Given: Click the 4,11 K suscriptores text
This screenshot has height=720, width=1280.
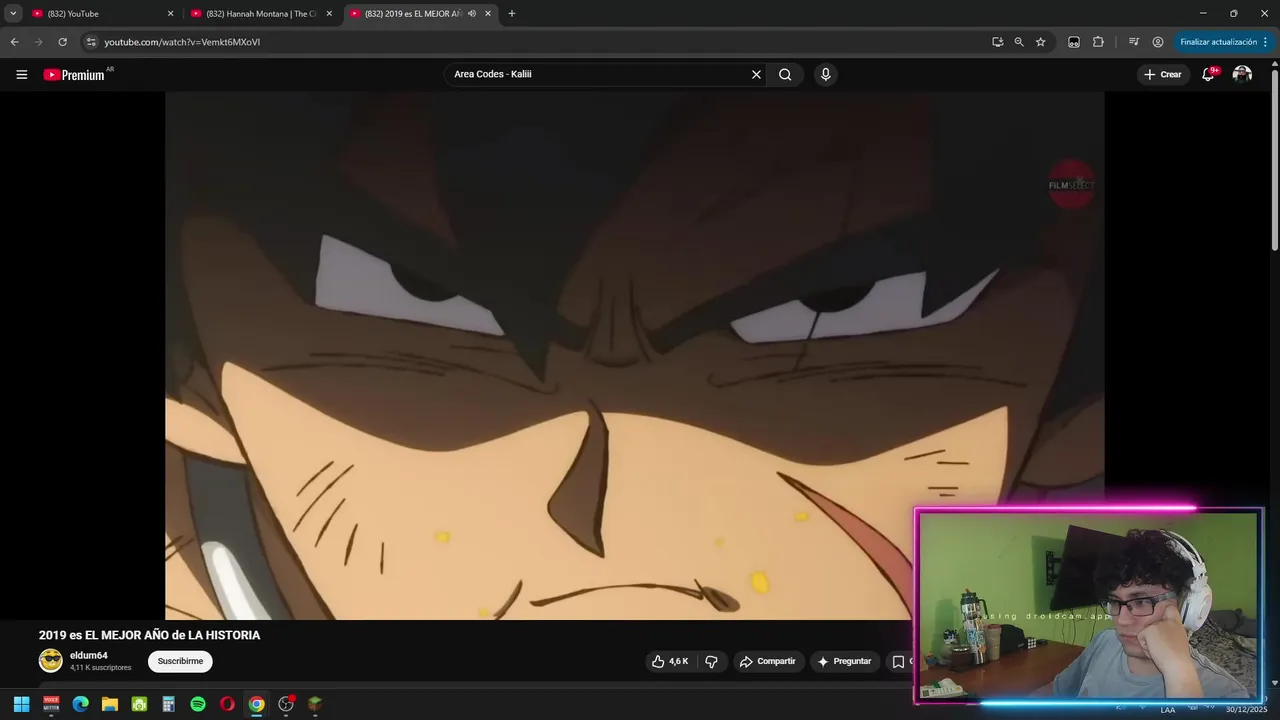Looking at the screenshot, I should (100, 667).
